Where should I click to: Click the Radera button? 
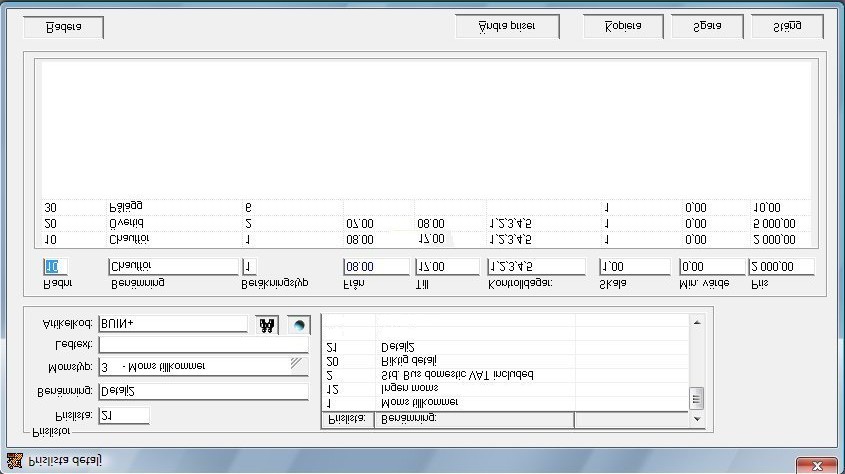[64, 27]
